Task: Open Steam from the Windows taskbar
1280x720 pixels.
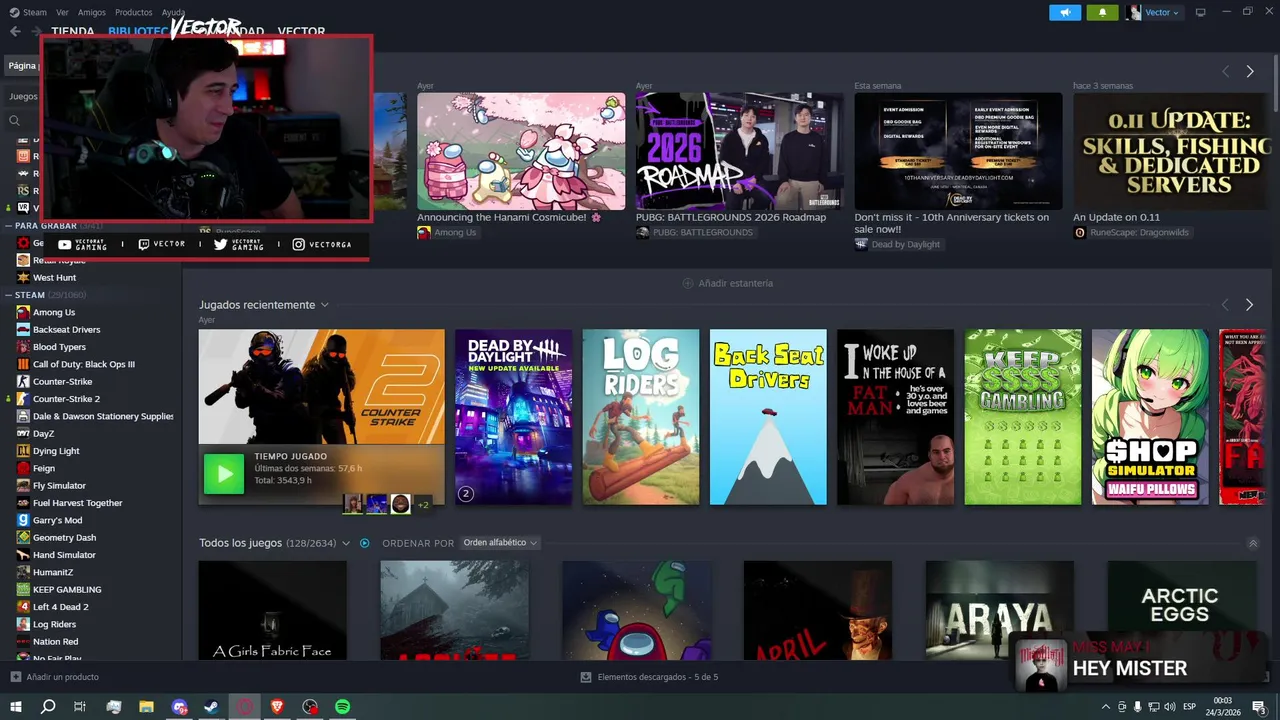Action: 212,707
